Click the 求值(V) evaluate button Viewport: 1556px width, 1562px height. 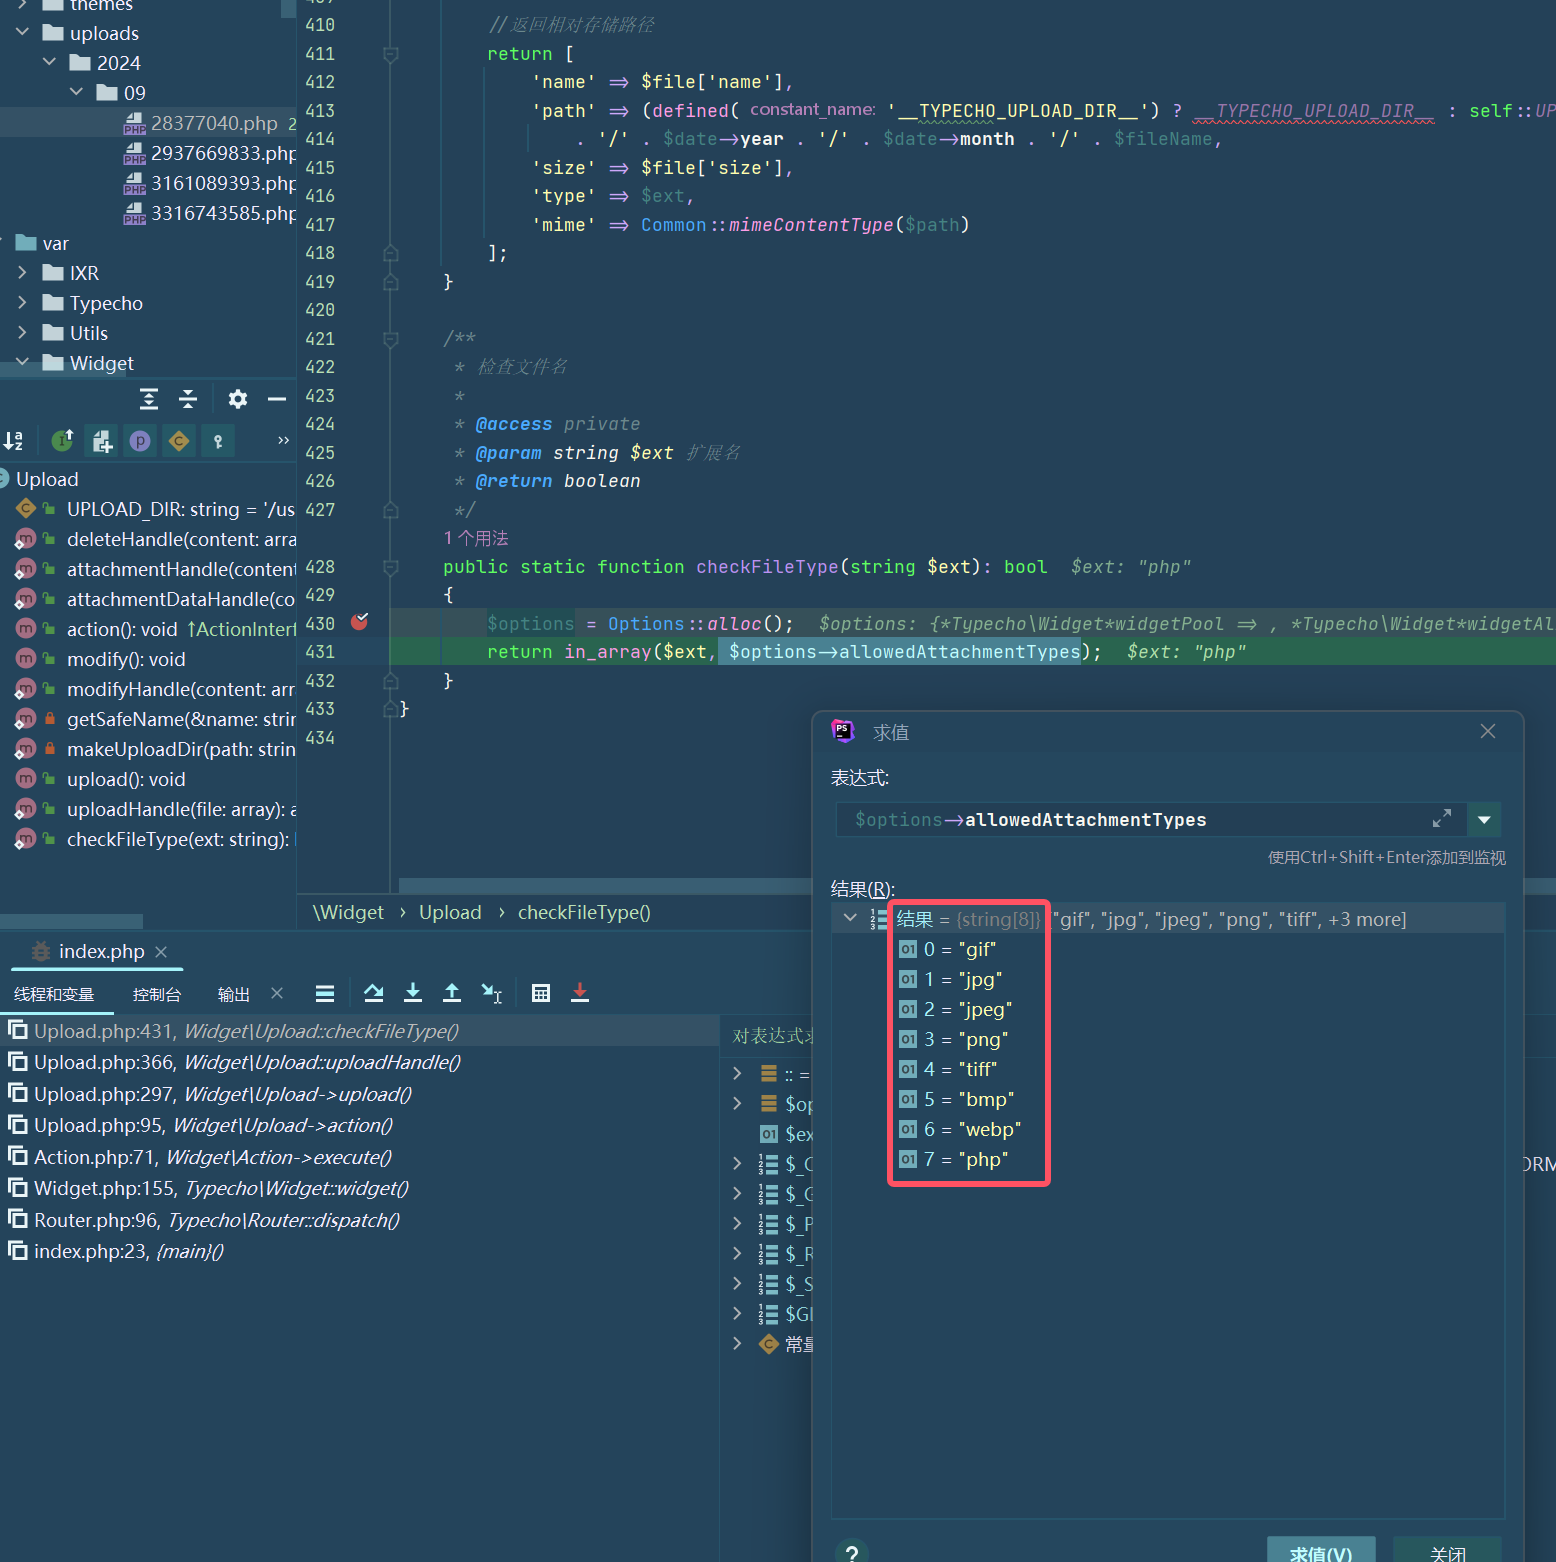pyautogui.click(x=1321, y=1551)
